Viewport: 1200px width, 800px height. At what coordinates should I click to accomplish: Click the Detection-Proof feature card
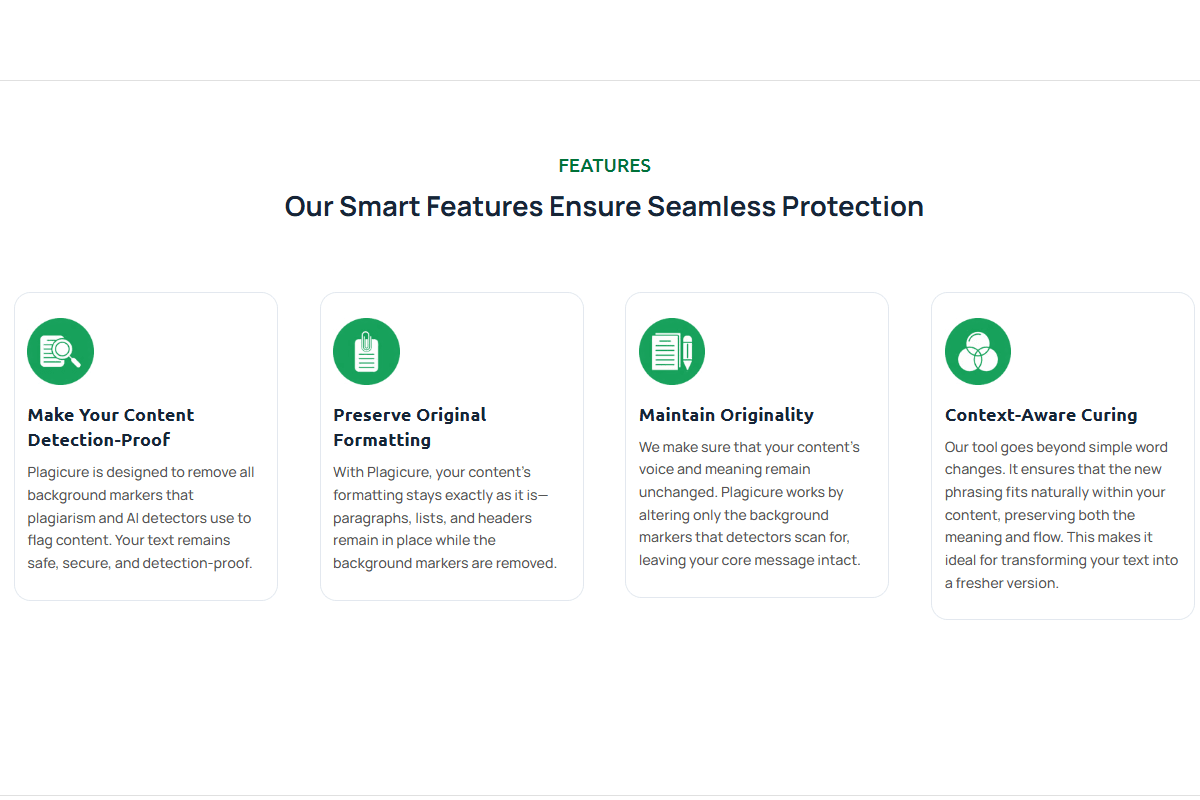(x=146, y=446)
